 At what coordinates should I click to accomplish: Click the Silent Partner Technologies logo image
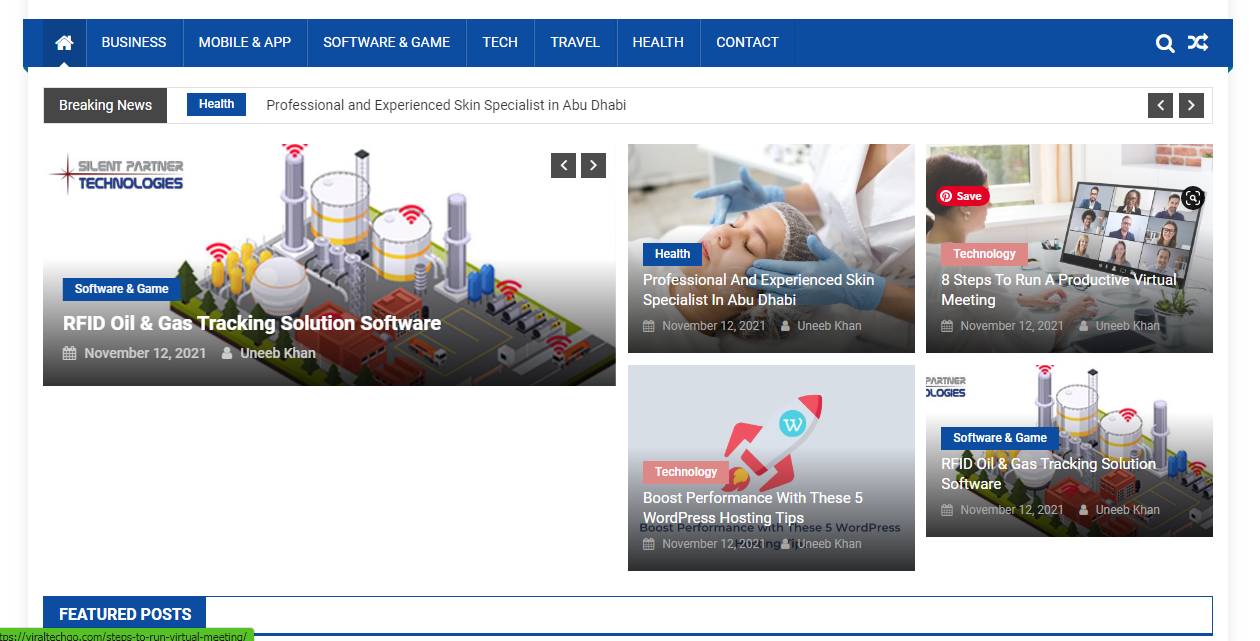[x=118, y=174]
